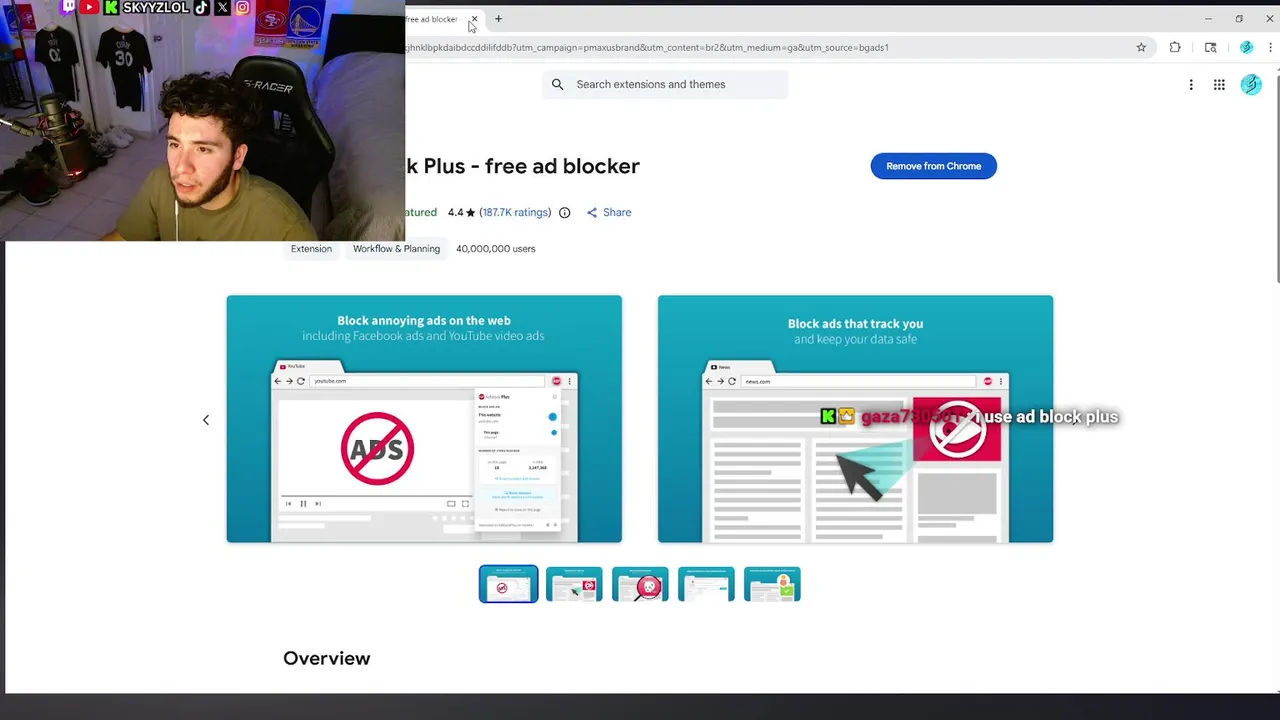Open the Workflow & Planning category
Viewport: 1280px width, 720px height.
[x=396, y=249]
